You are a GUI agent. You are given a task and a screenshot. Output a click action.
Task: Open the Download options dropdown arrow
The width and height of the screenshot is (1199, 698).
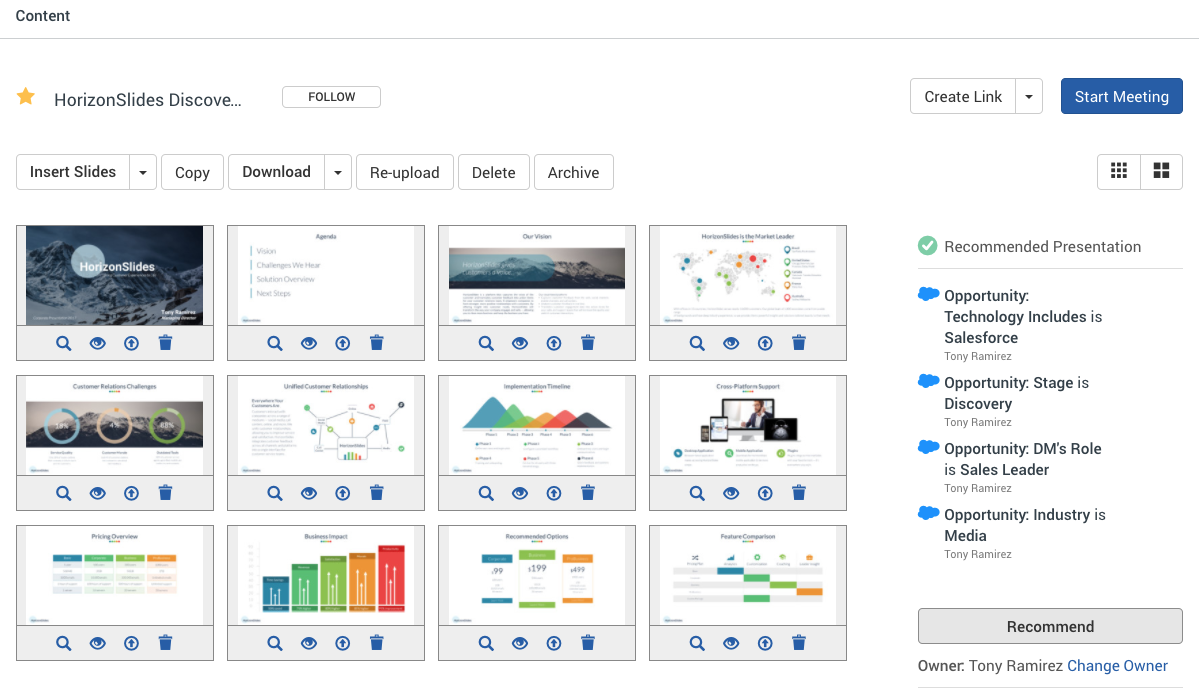(x=338, y=172)
